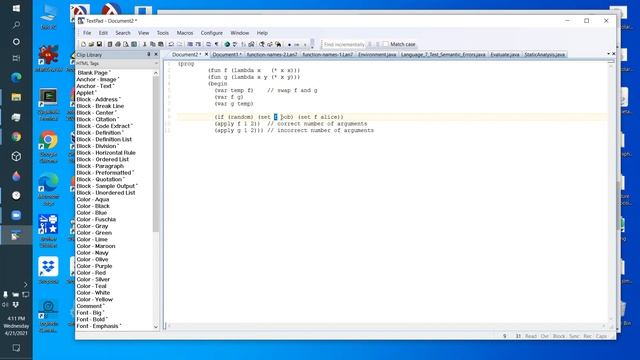Image resolution: width=640 pixels, height=360 pixels.
Task: Click the Open file toolbar icon
Action: click(91, 44)
